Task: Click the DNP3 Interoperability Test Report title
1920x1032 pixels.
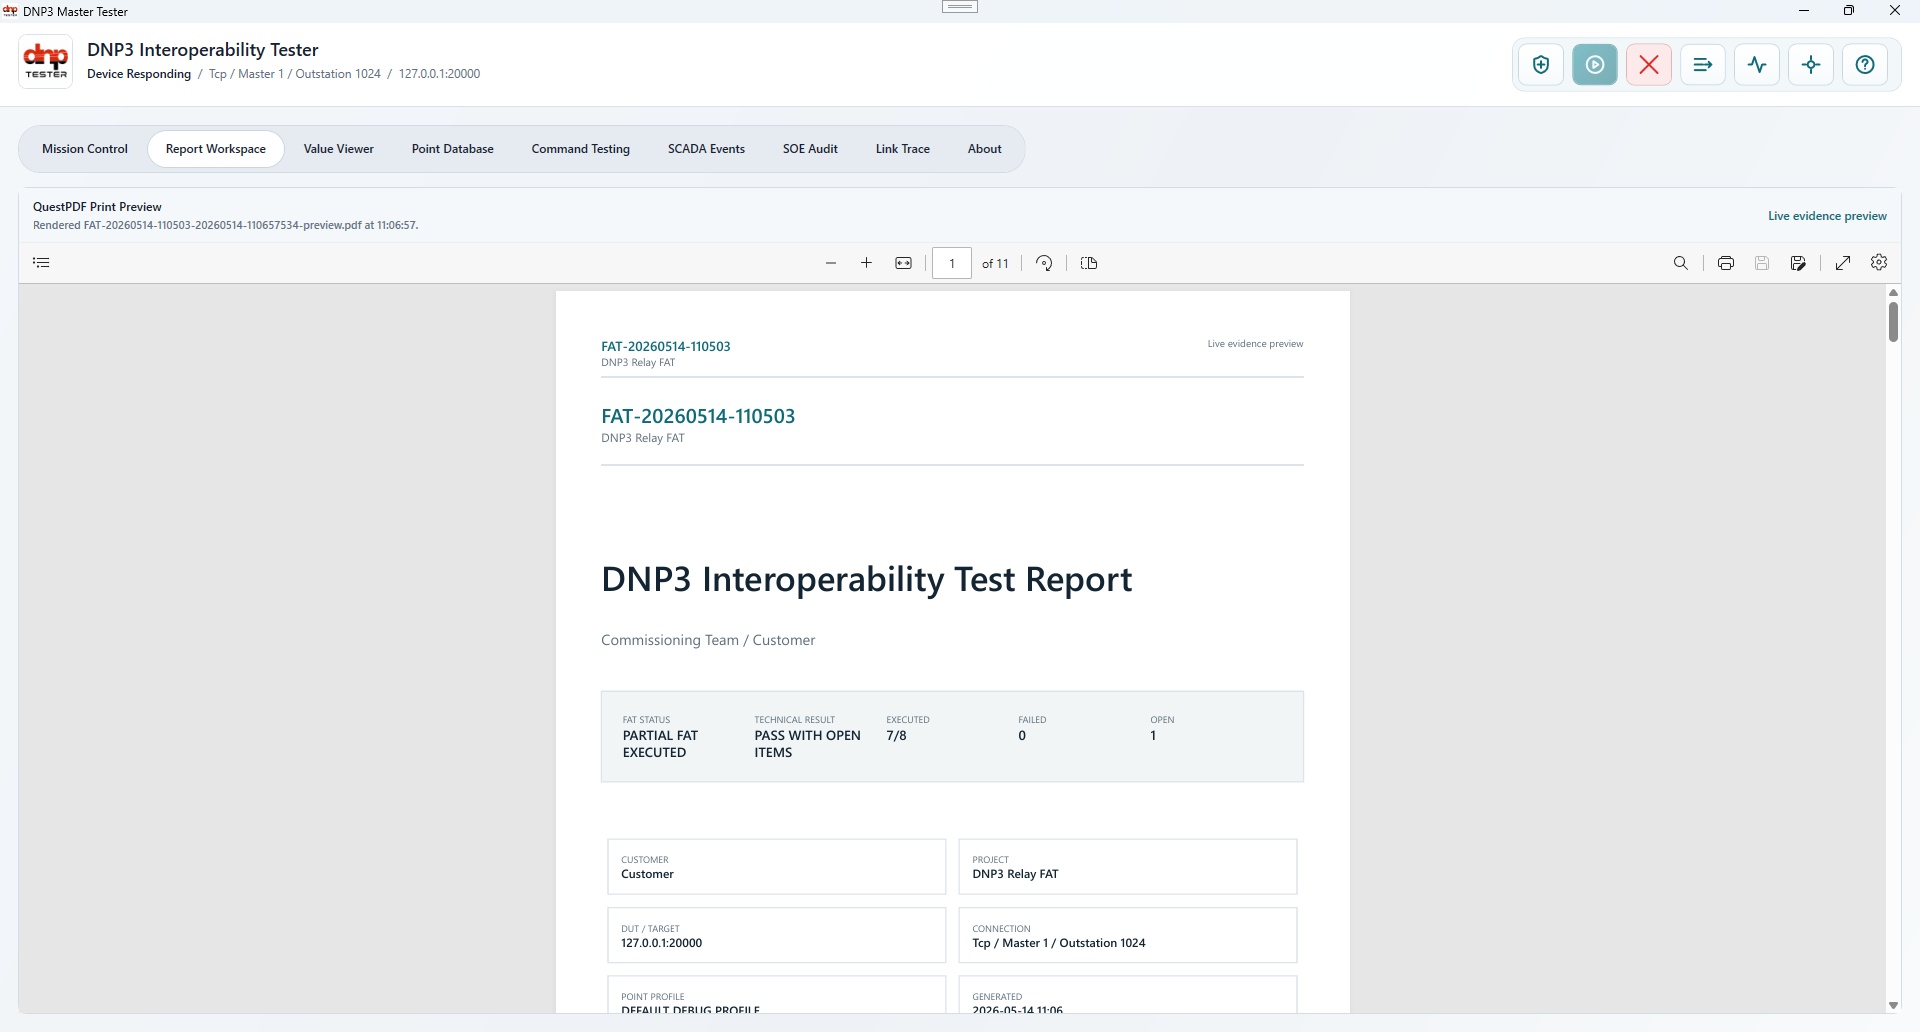Action: point(866,579)
